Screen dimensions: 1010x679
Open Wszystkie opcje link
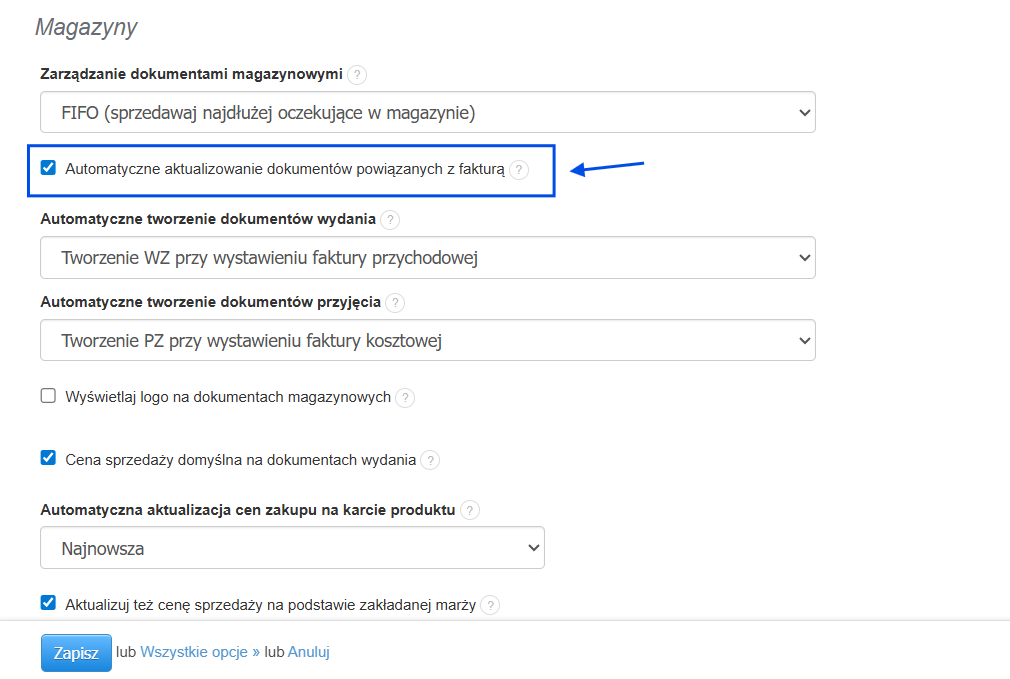pyautogui.click(x=191, y=652)
